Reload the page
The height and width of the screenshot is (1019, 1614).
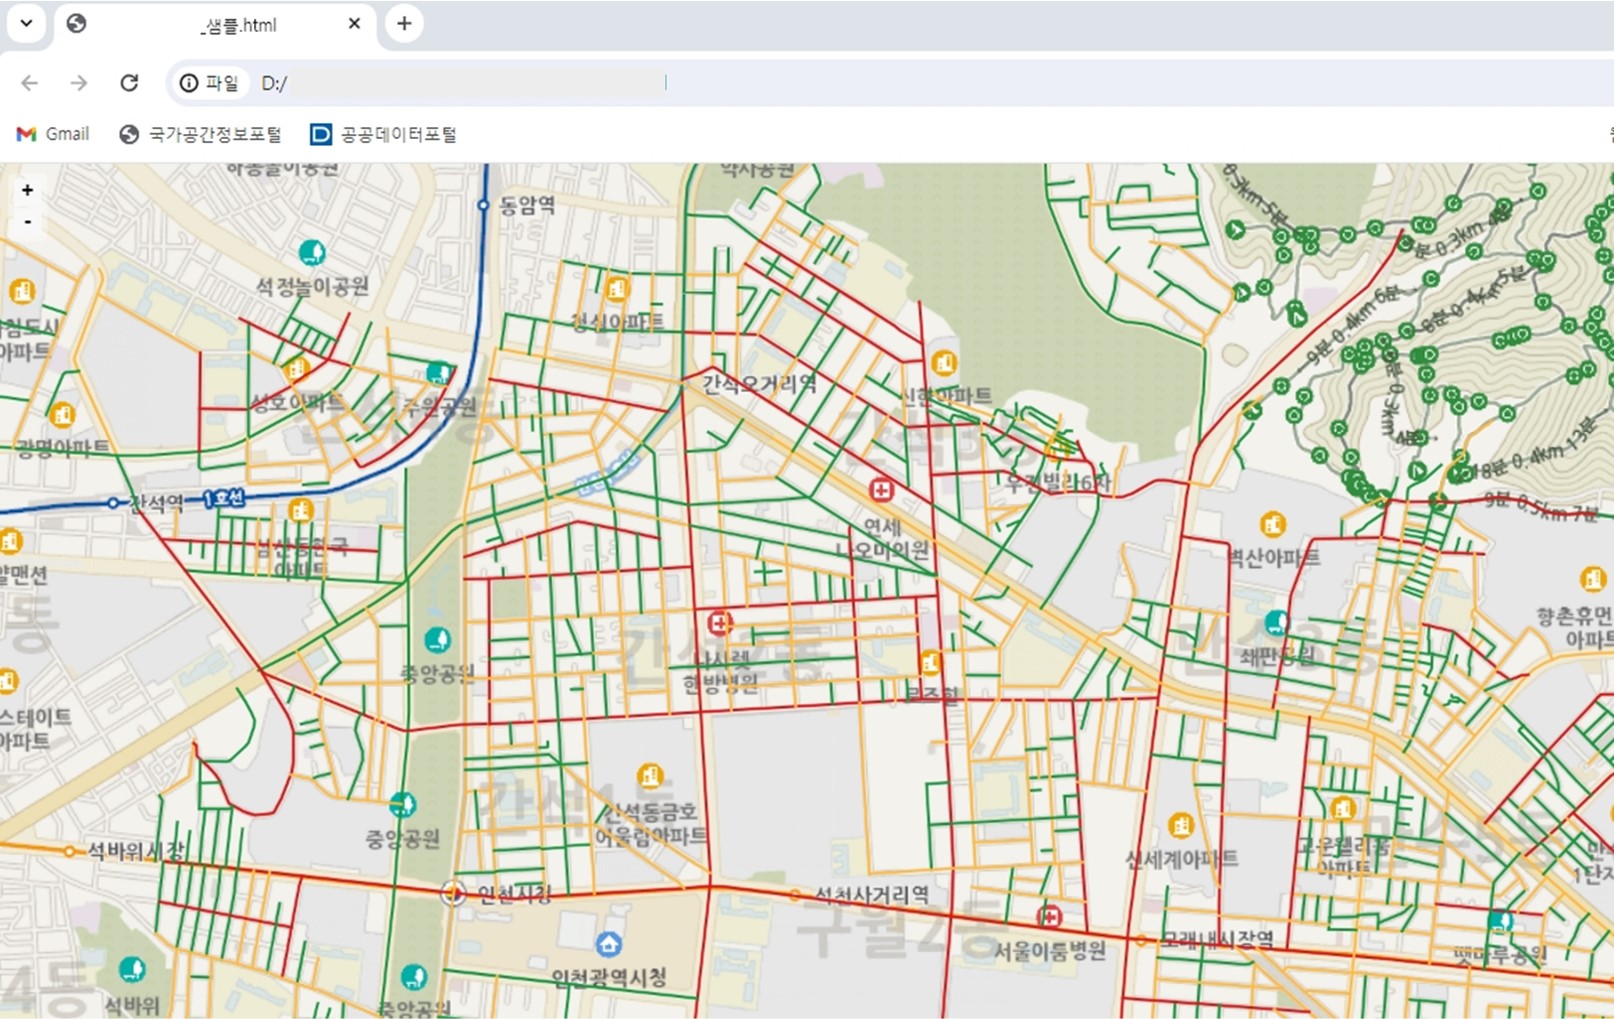point(129,83)
